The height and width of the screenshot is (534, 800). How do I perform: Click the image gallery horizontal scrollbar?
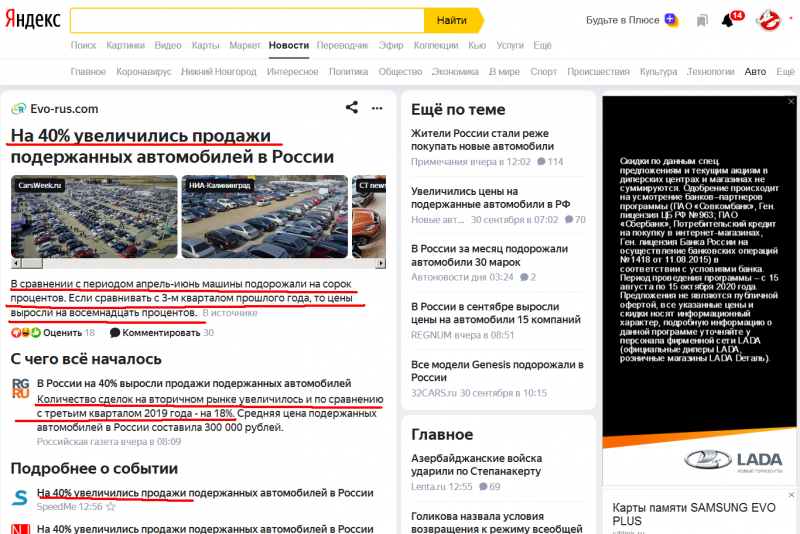[198, 263]
